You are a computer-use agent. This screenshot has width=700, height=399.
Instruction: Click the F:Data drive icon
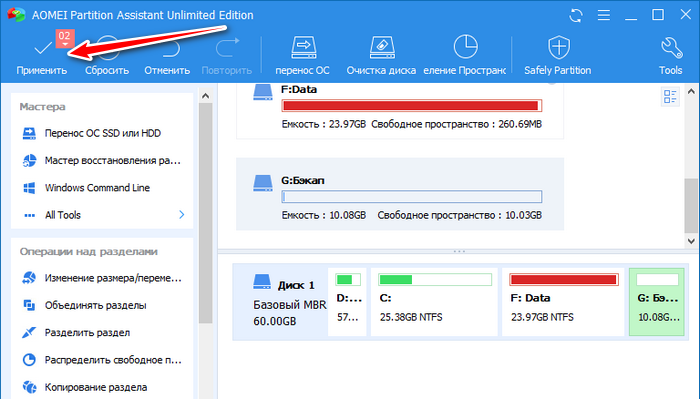[x=262, y=92]
